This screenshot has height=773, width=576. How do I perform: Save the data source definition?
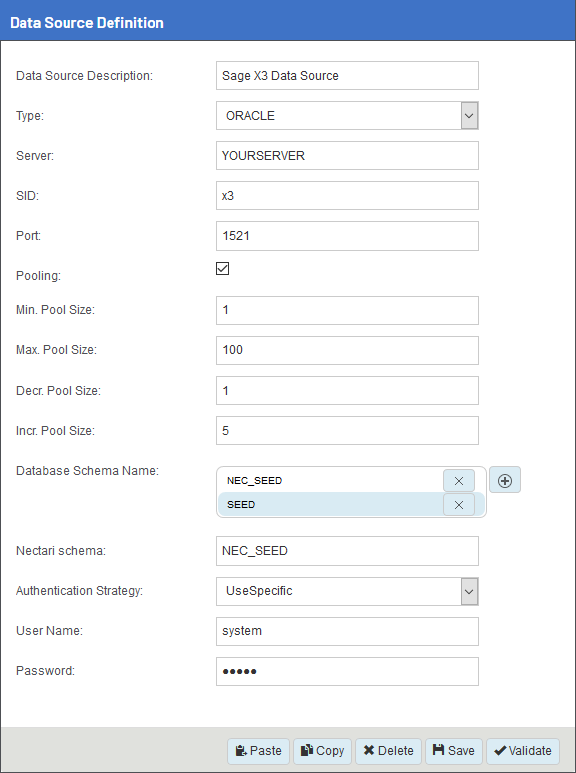point(454,751)
